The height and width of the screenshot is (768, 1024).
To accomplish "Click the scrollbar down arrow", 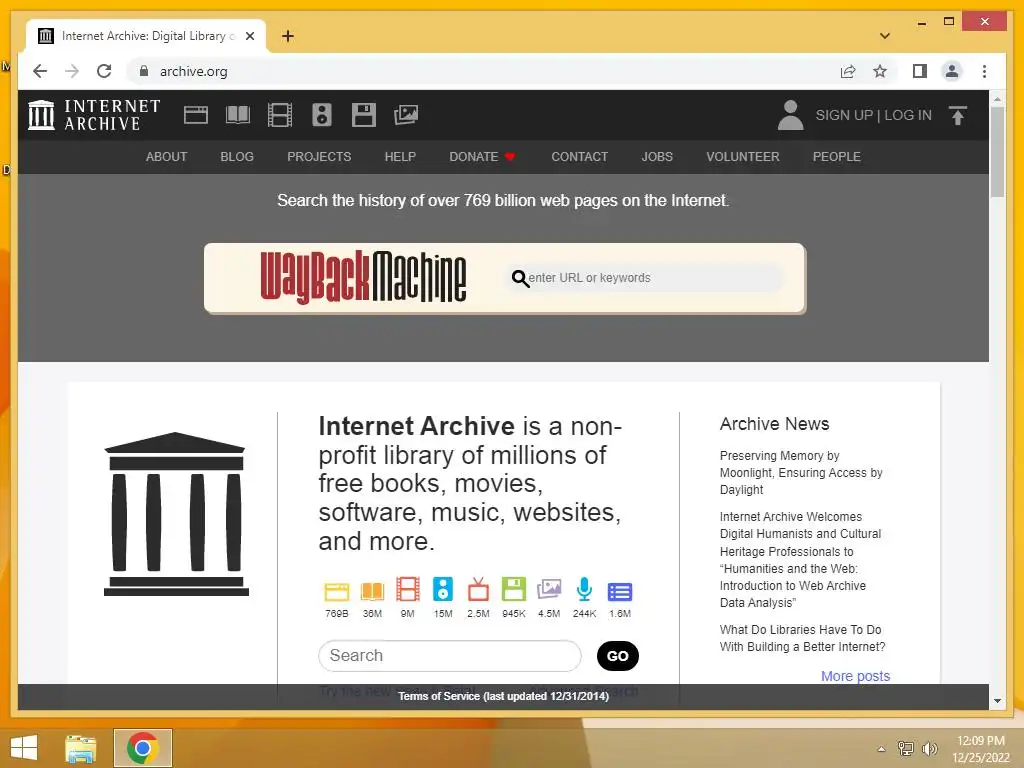I will (x=997, y=701).
